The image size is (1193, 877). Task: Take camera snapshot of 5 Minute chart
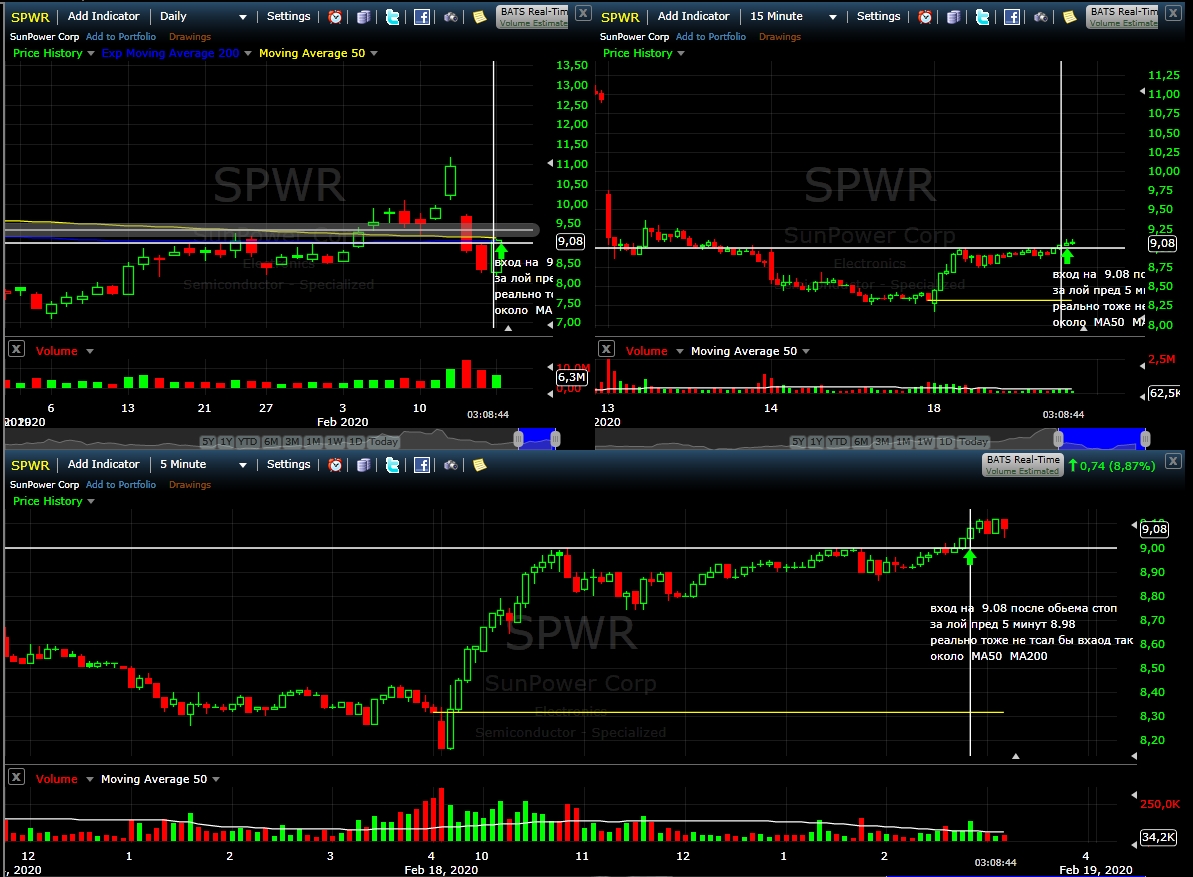450,465
